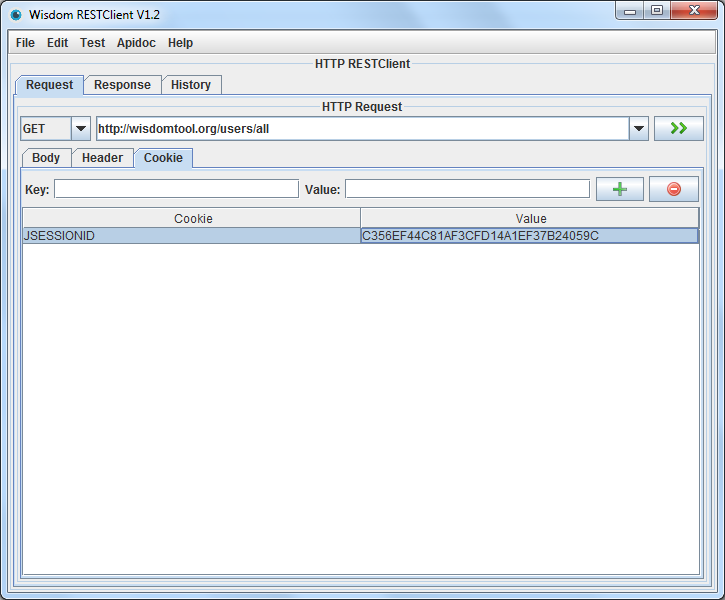Viewport: 725px width, 600px height.
Task: Add cookie with the green plus button
Action: [x=620, y=189]
